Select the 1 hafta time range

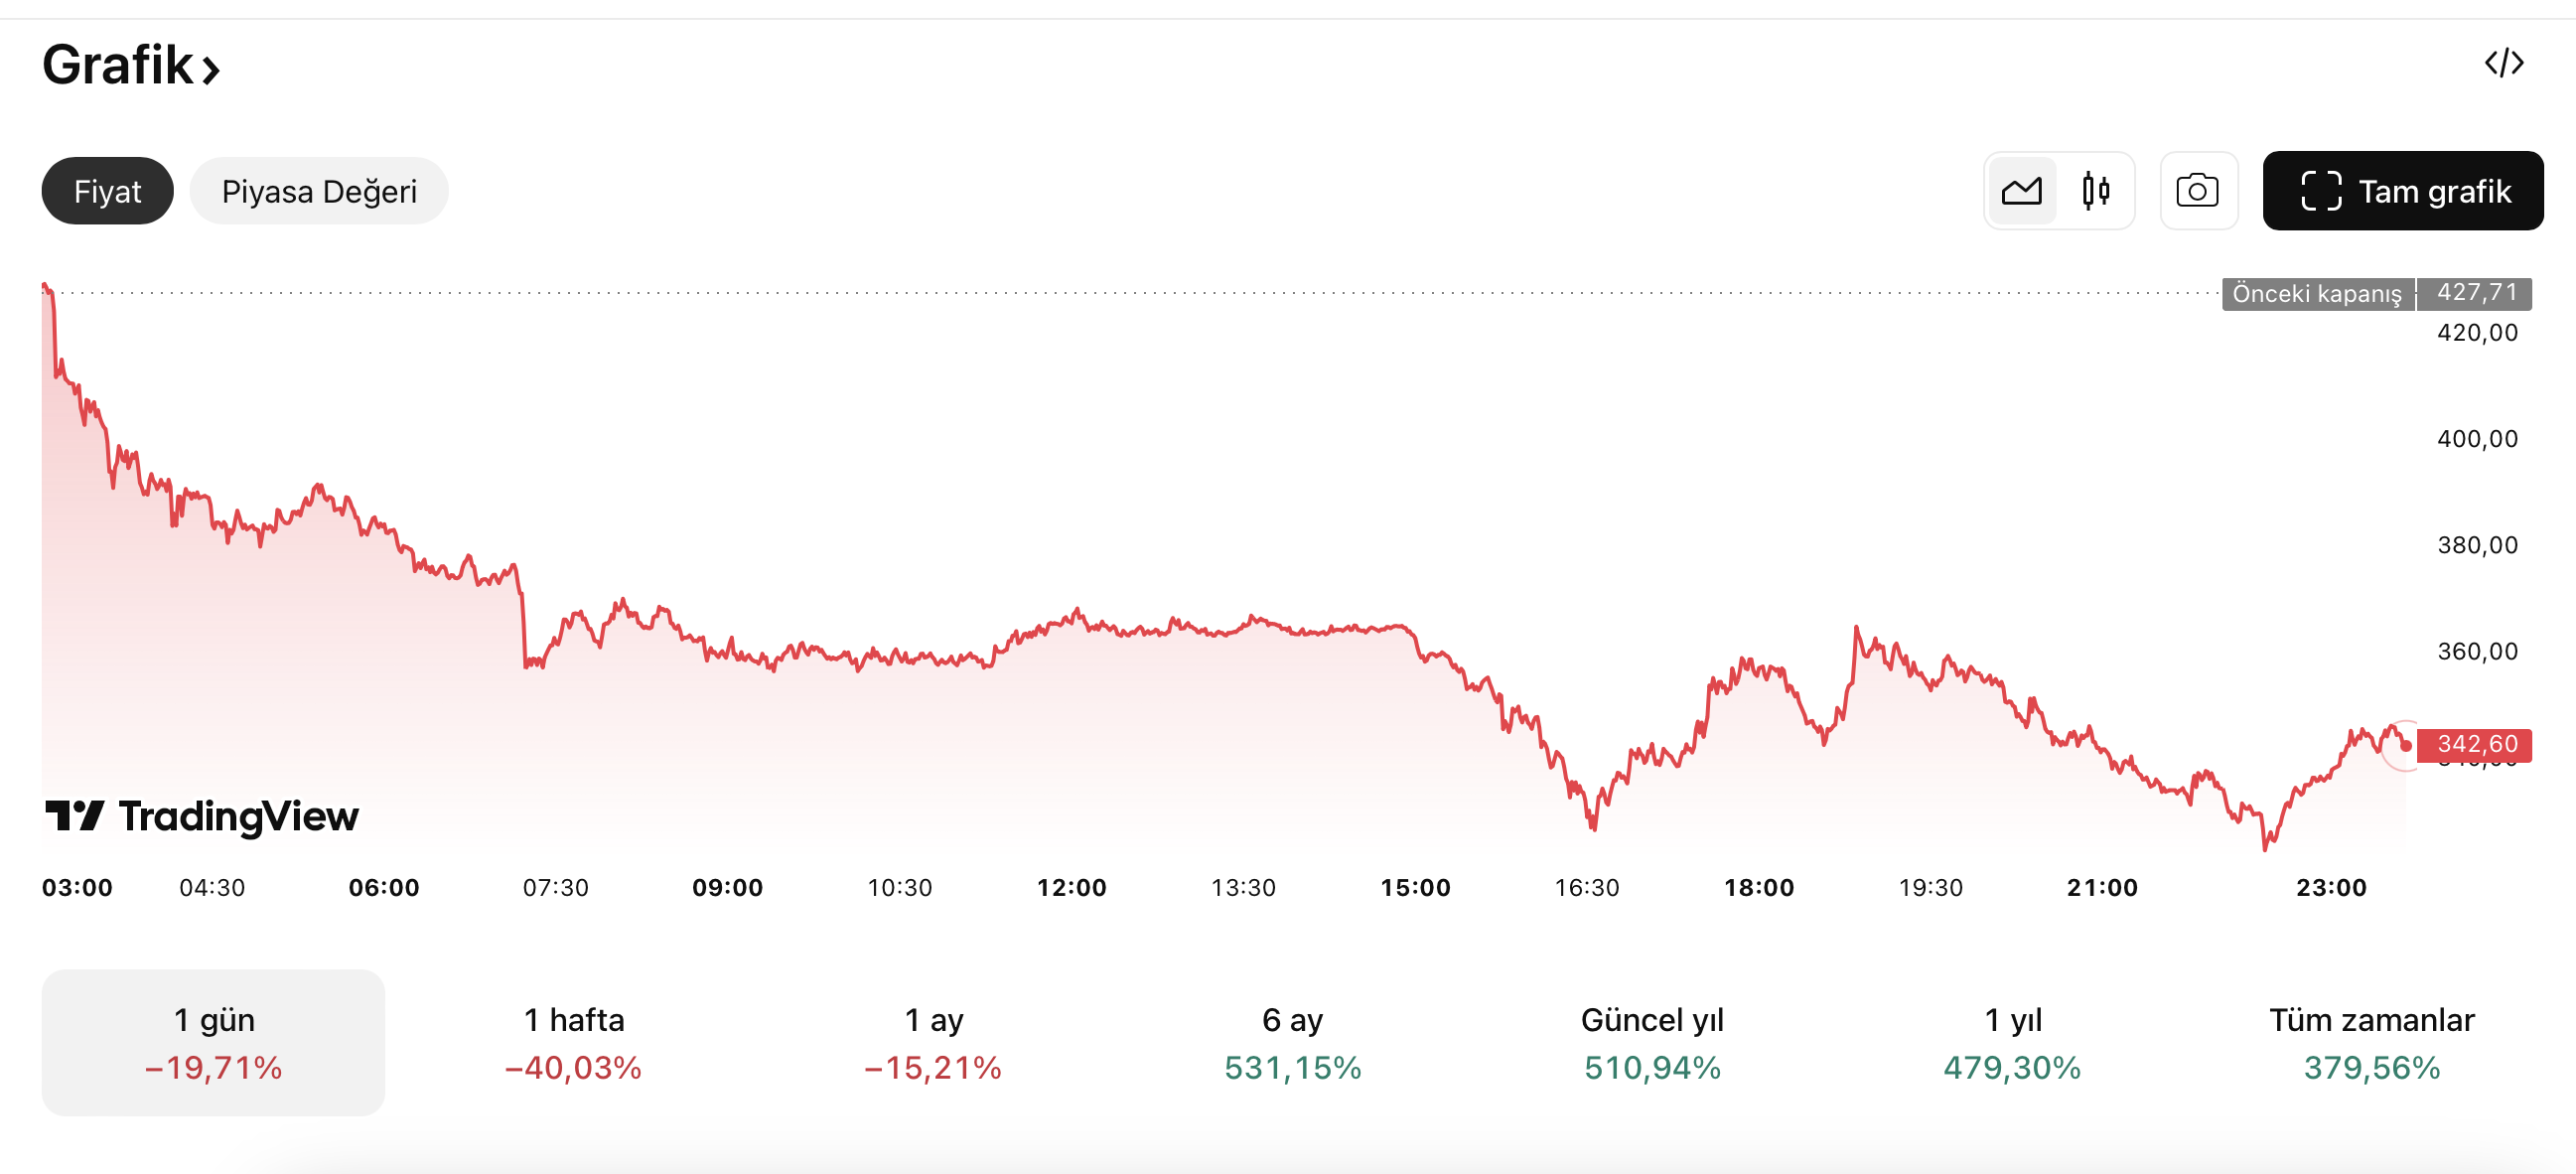coord(573,1042)
